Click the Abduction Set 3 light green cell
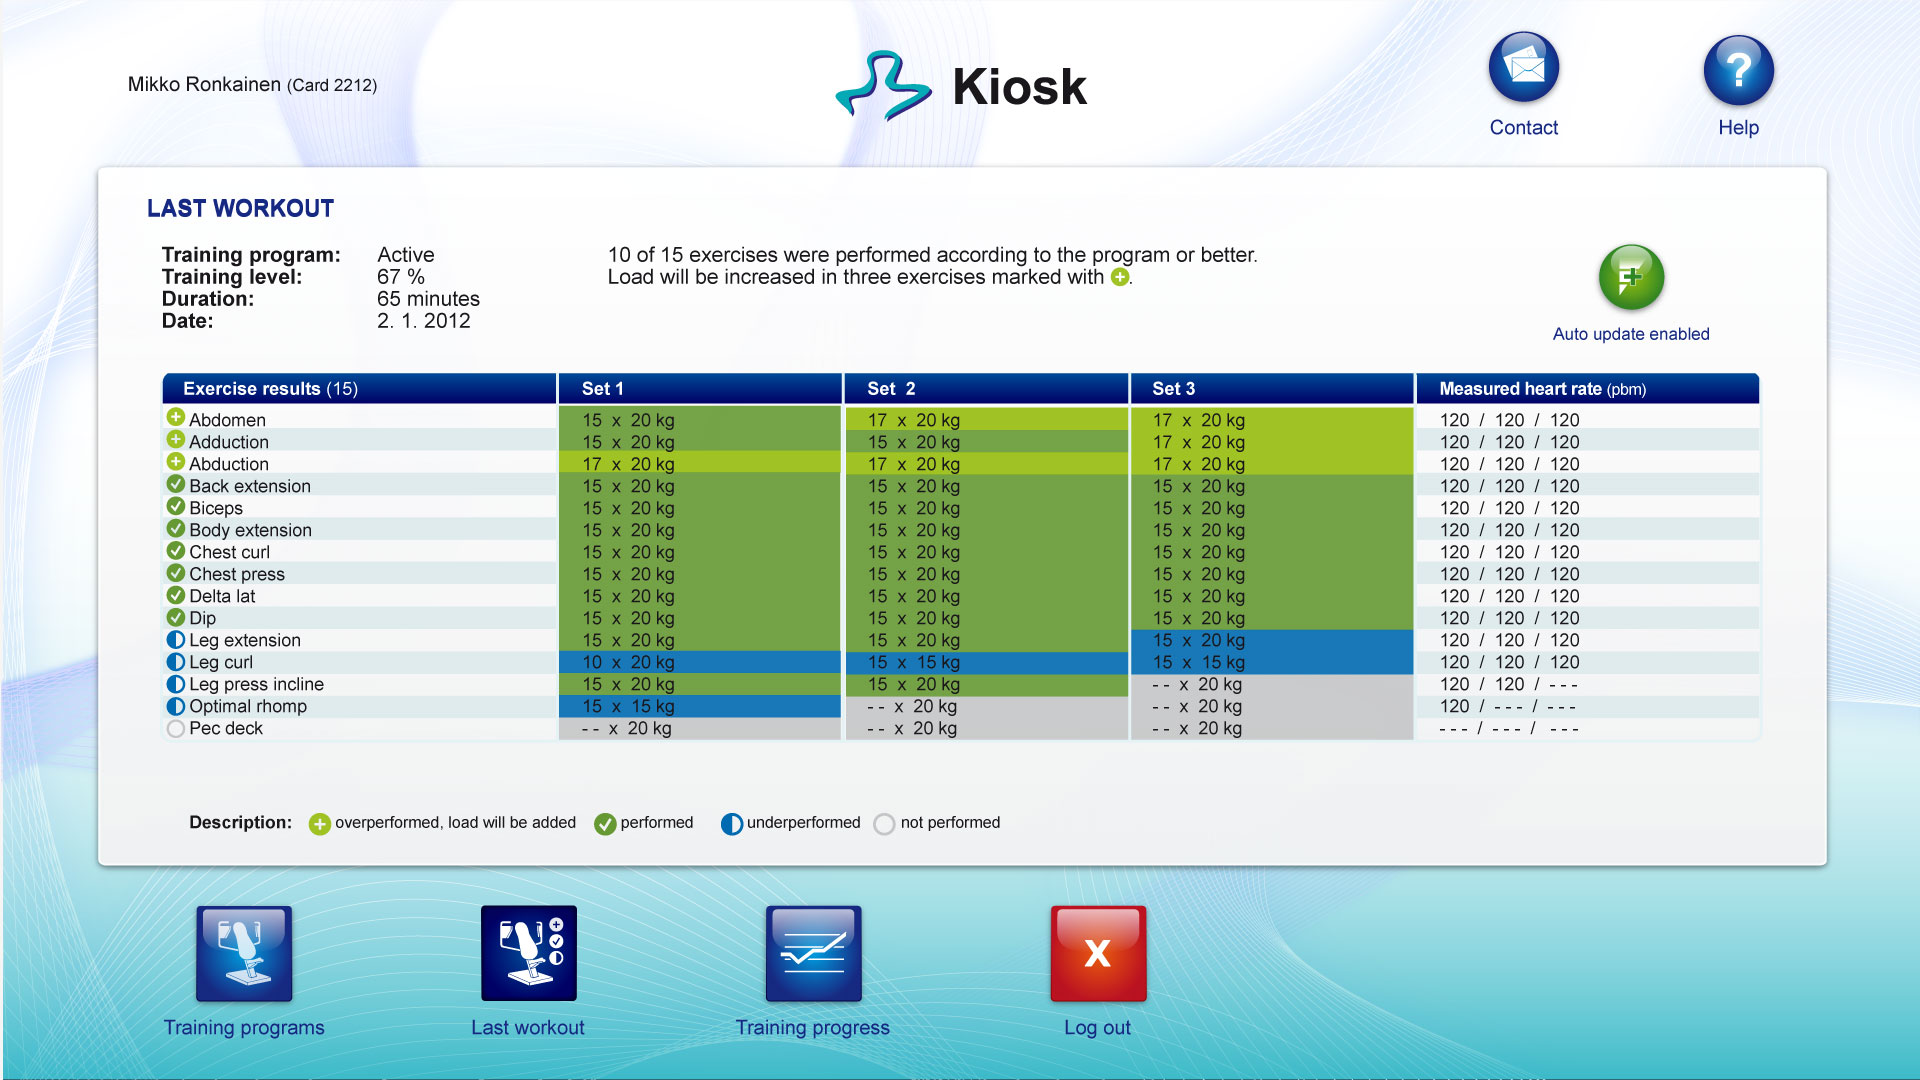 (1271, 464)
